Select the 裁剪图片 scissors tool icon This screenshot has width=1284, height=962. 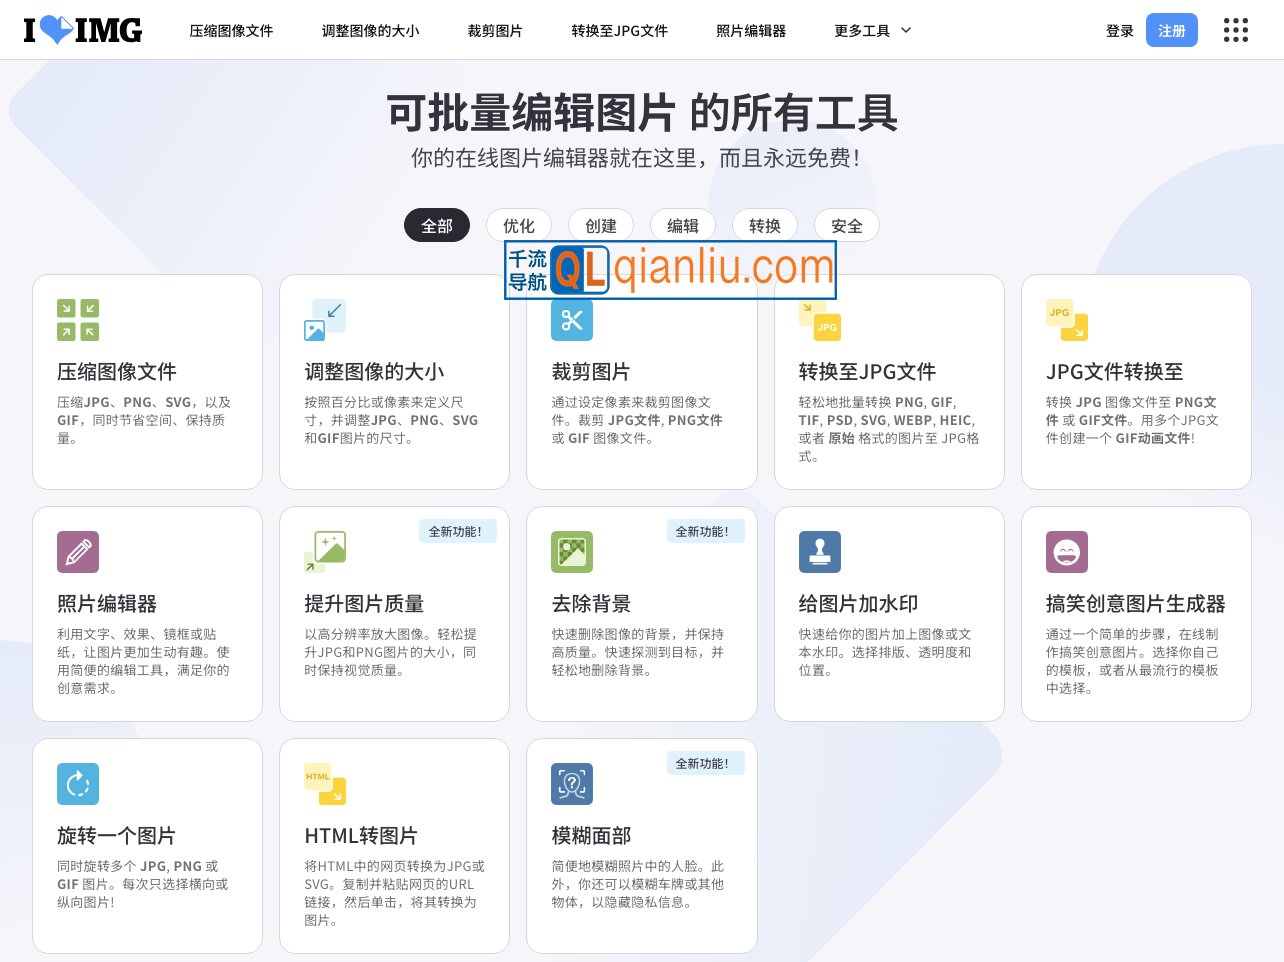point(571,320)
